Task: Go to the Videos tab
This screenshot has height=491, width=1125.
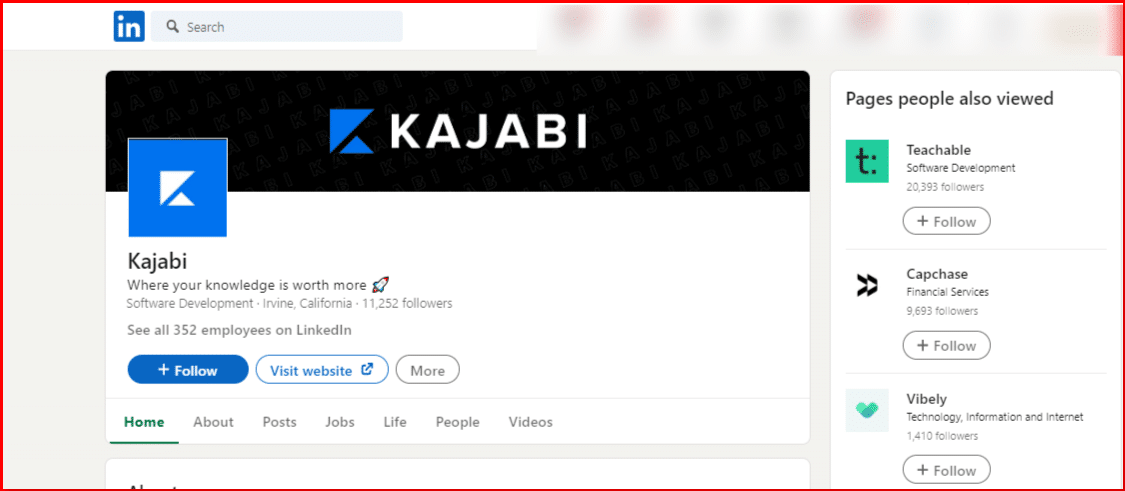Action: (531, 422)
